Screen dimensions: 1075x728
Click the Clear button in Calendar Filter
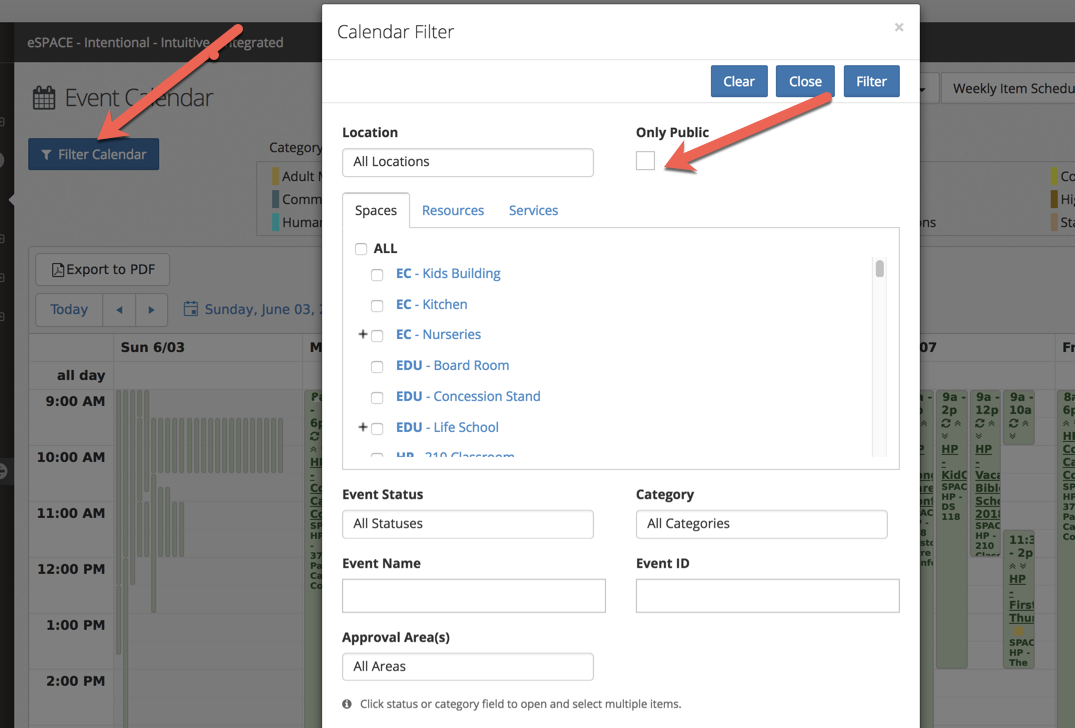click(739, 82)
